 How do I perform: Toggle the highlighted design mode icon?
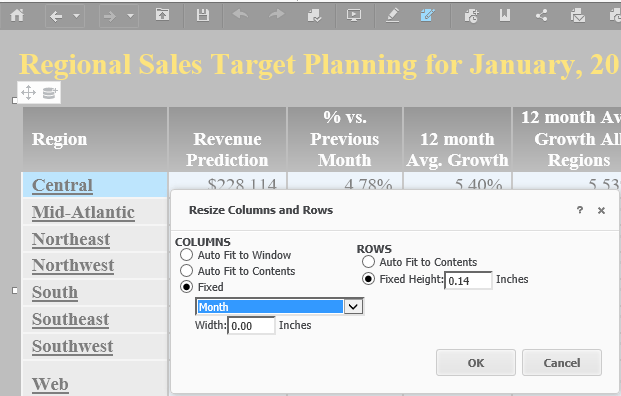point(427,15)
